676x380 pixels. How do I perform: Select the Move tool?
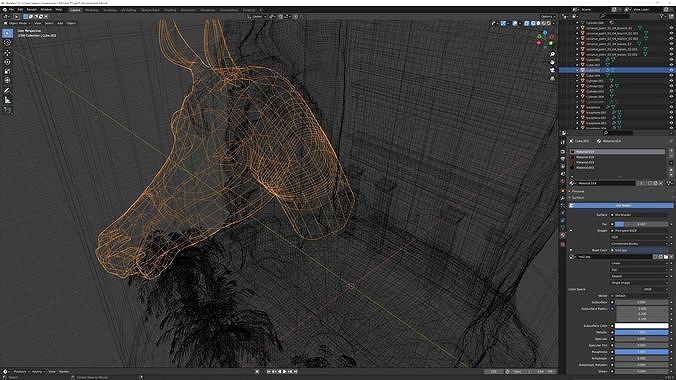click(x=7, y=53)
